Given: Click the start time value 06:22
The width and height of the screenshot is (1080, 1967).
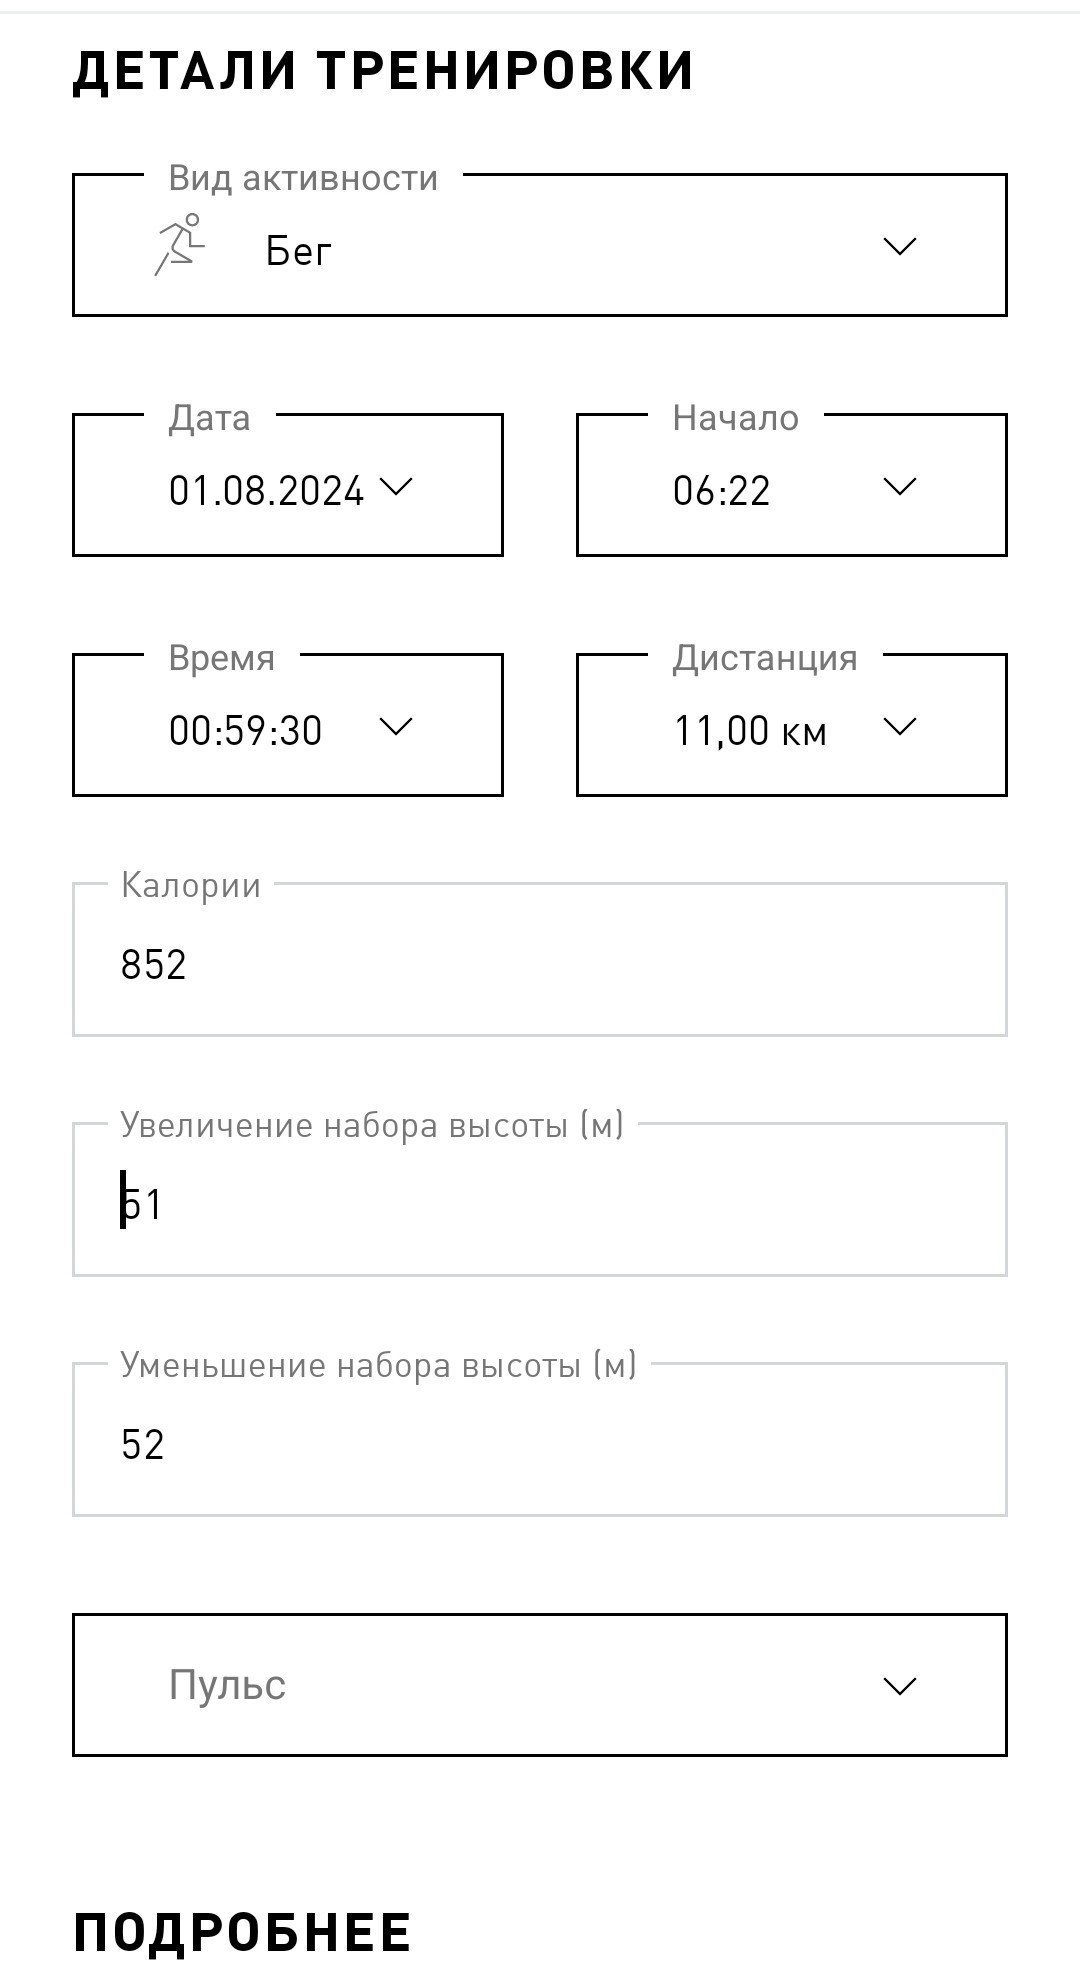Looking at the screenshot, I should click(x=721, y=491).
